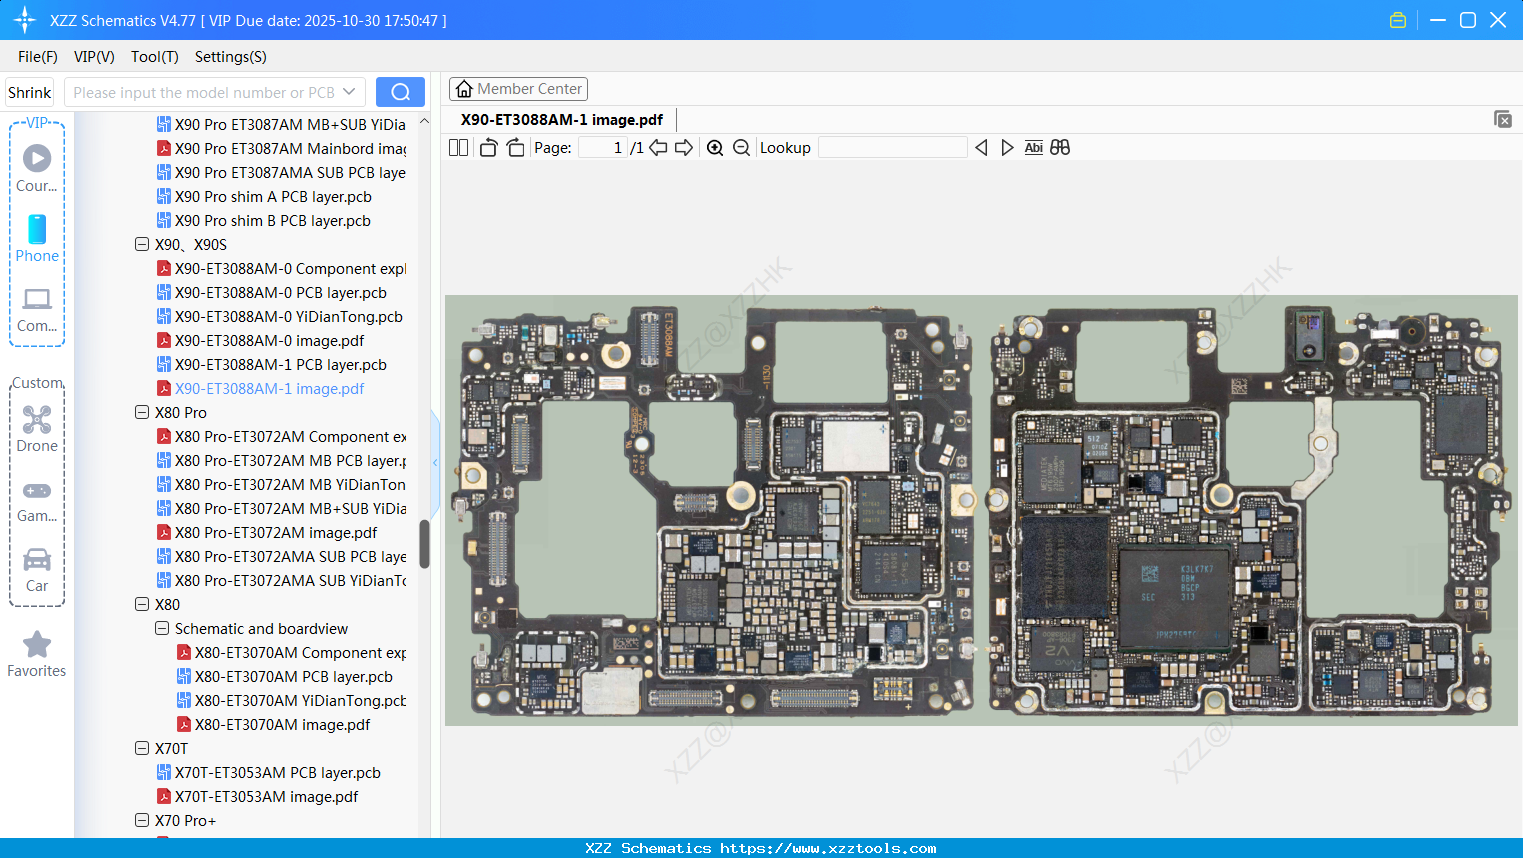The height and width of the screenshot is (858, 1523).
Task: Click the Shrink button
Action: (x=29, y=92)
